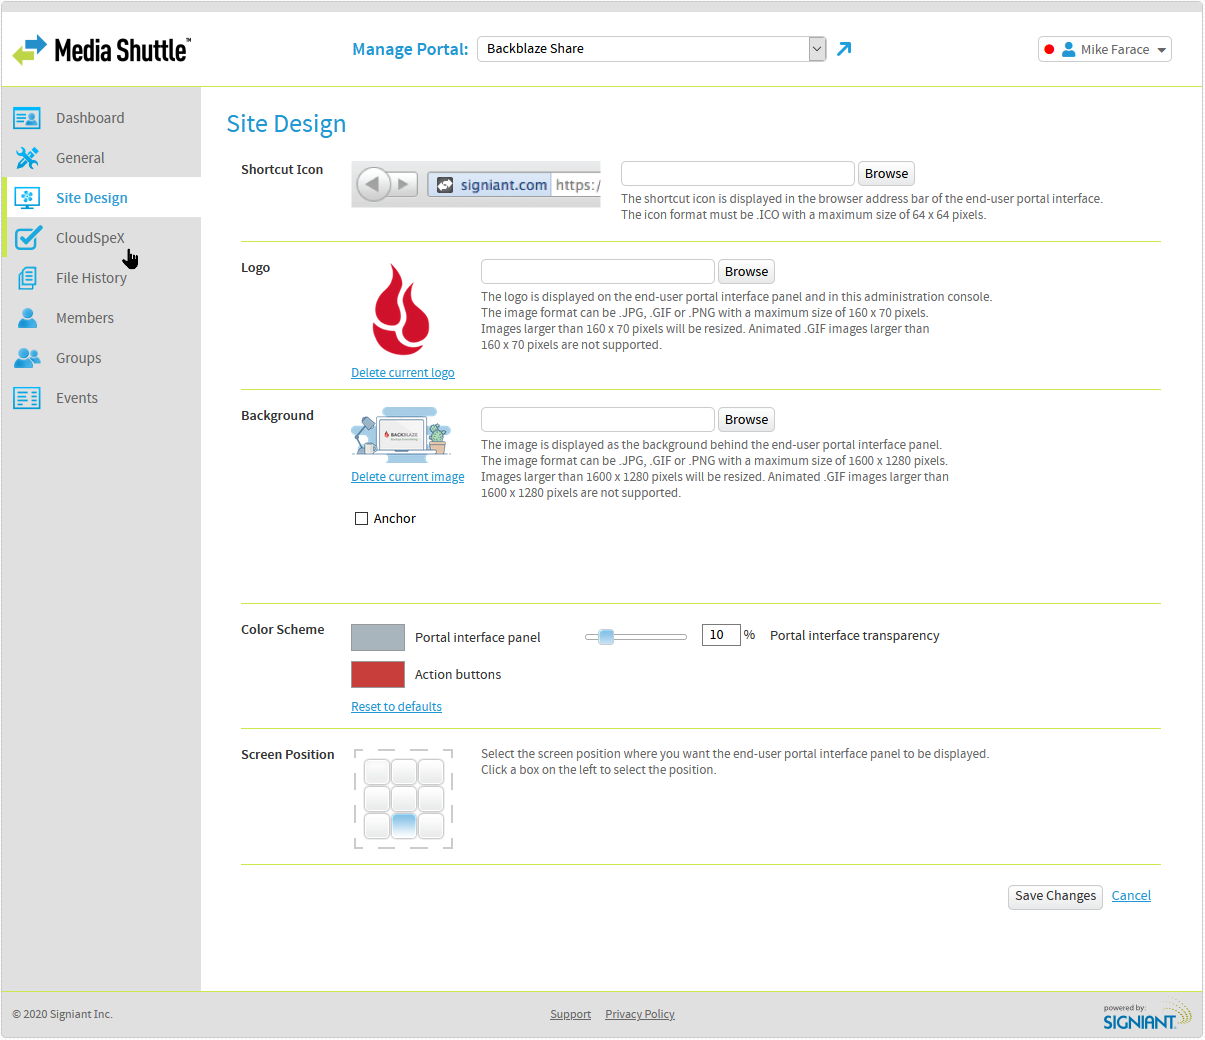Open CloudSpeX via its checkmark icon
Viewport: 1205px width, 1040px height.
point(28,237)
